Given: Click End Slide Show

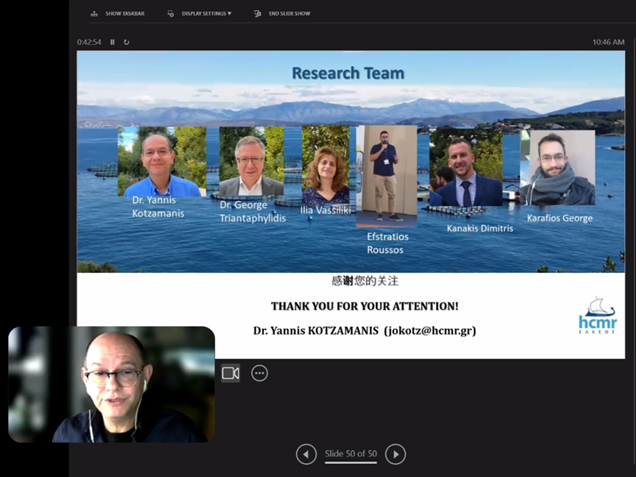Looking at the screenshot, I should 282,13.
